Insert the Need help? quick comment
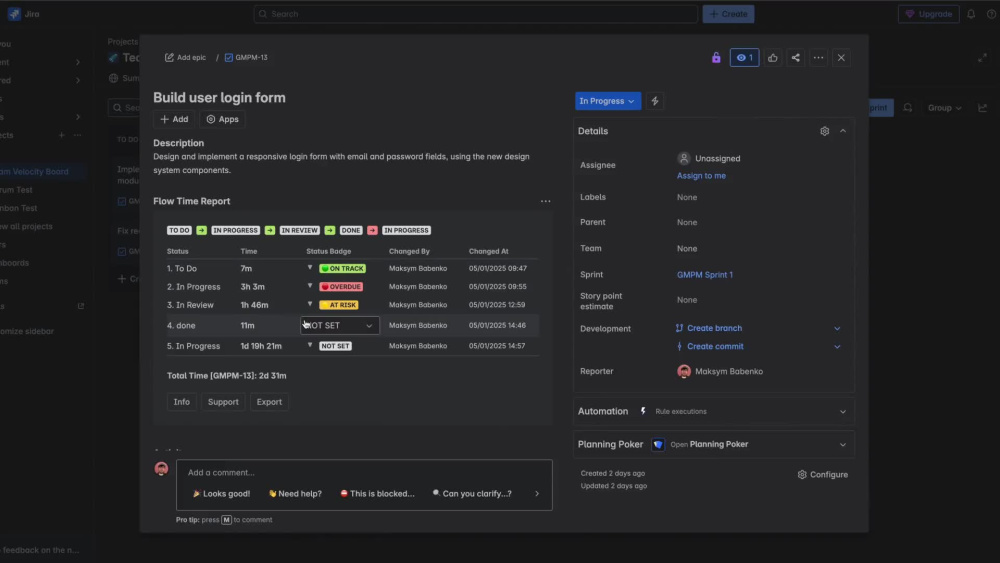 point(295,494)
